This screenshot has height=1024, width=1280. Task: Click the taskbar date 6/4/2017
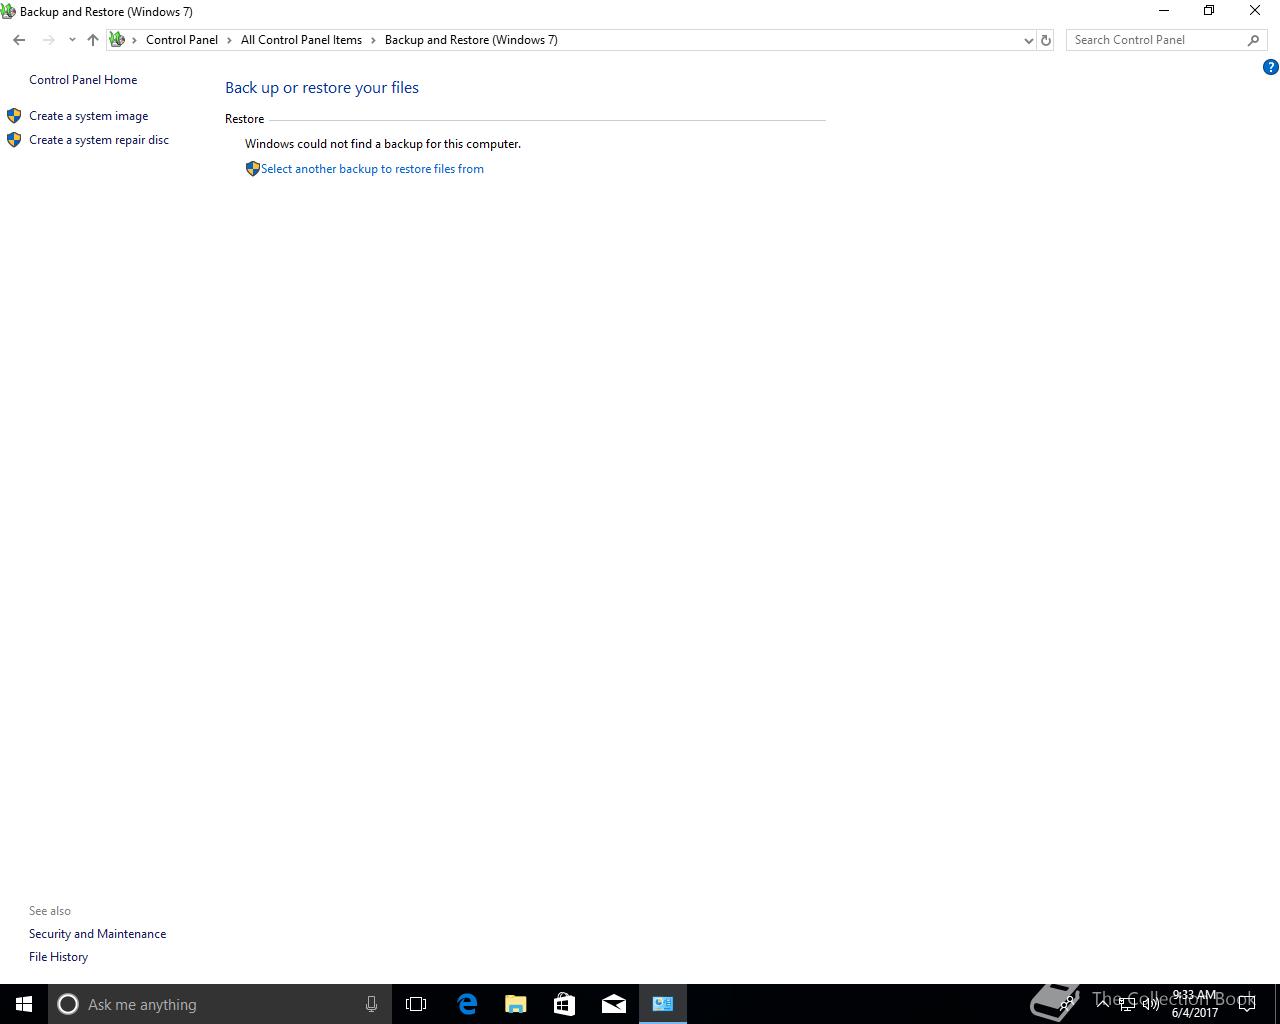pyautogui.click(x=1195, y=1013)
